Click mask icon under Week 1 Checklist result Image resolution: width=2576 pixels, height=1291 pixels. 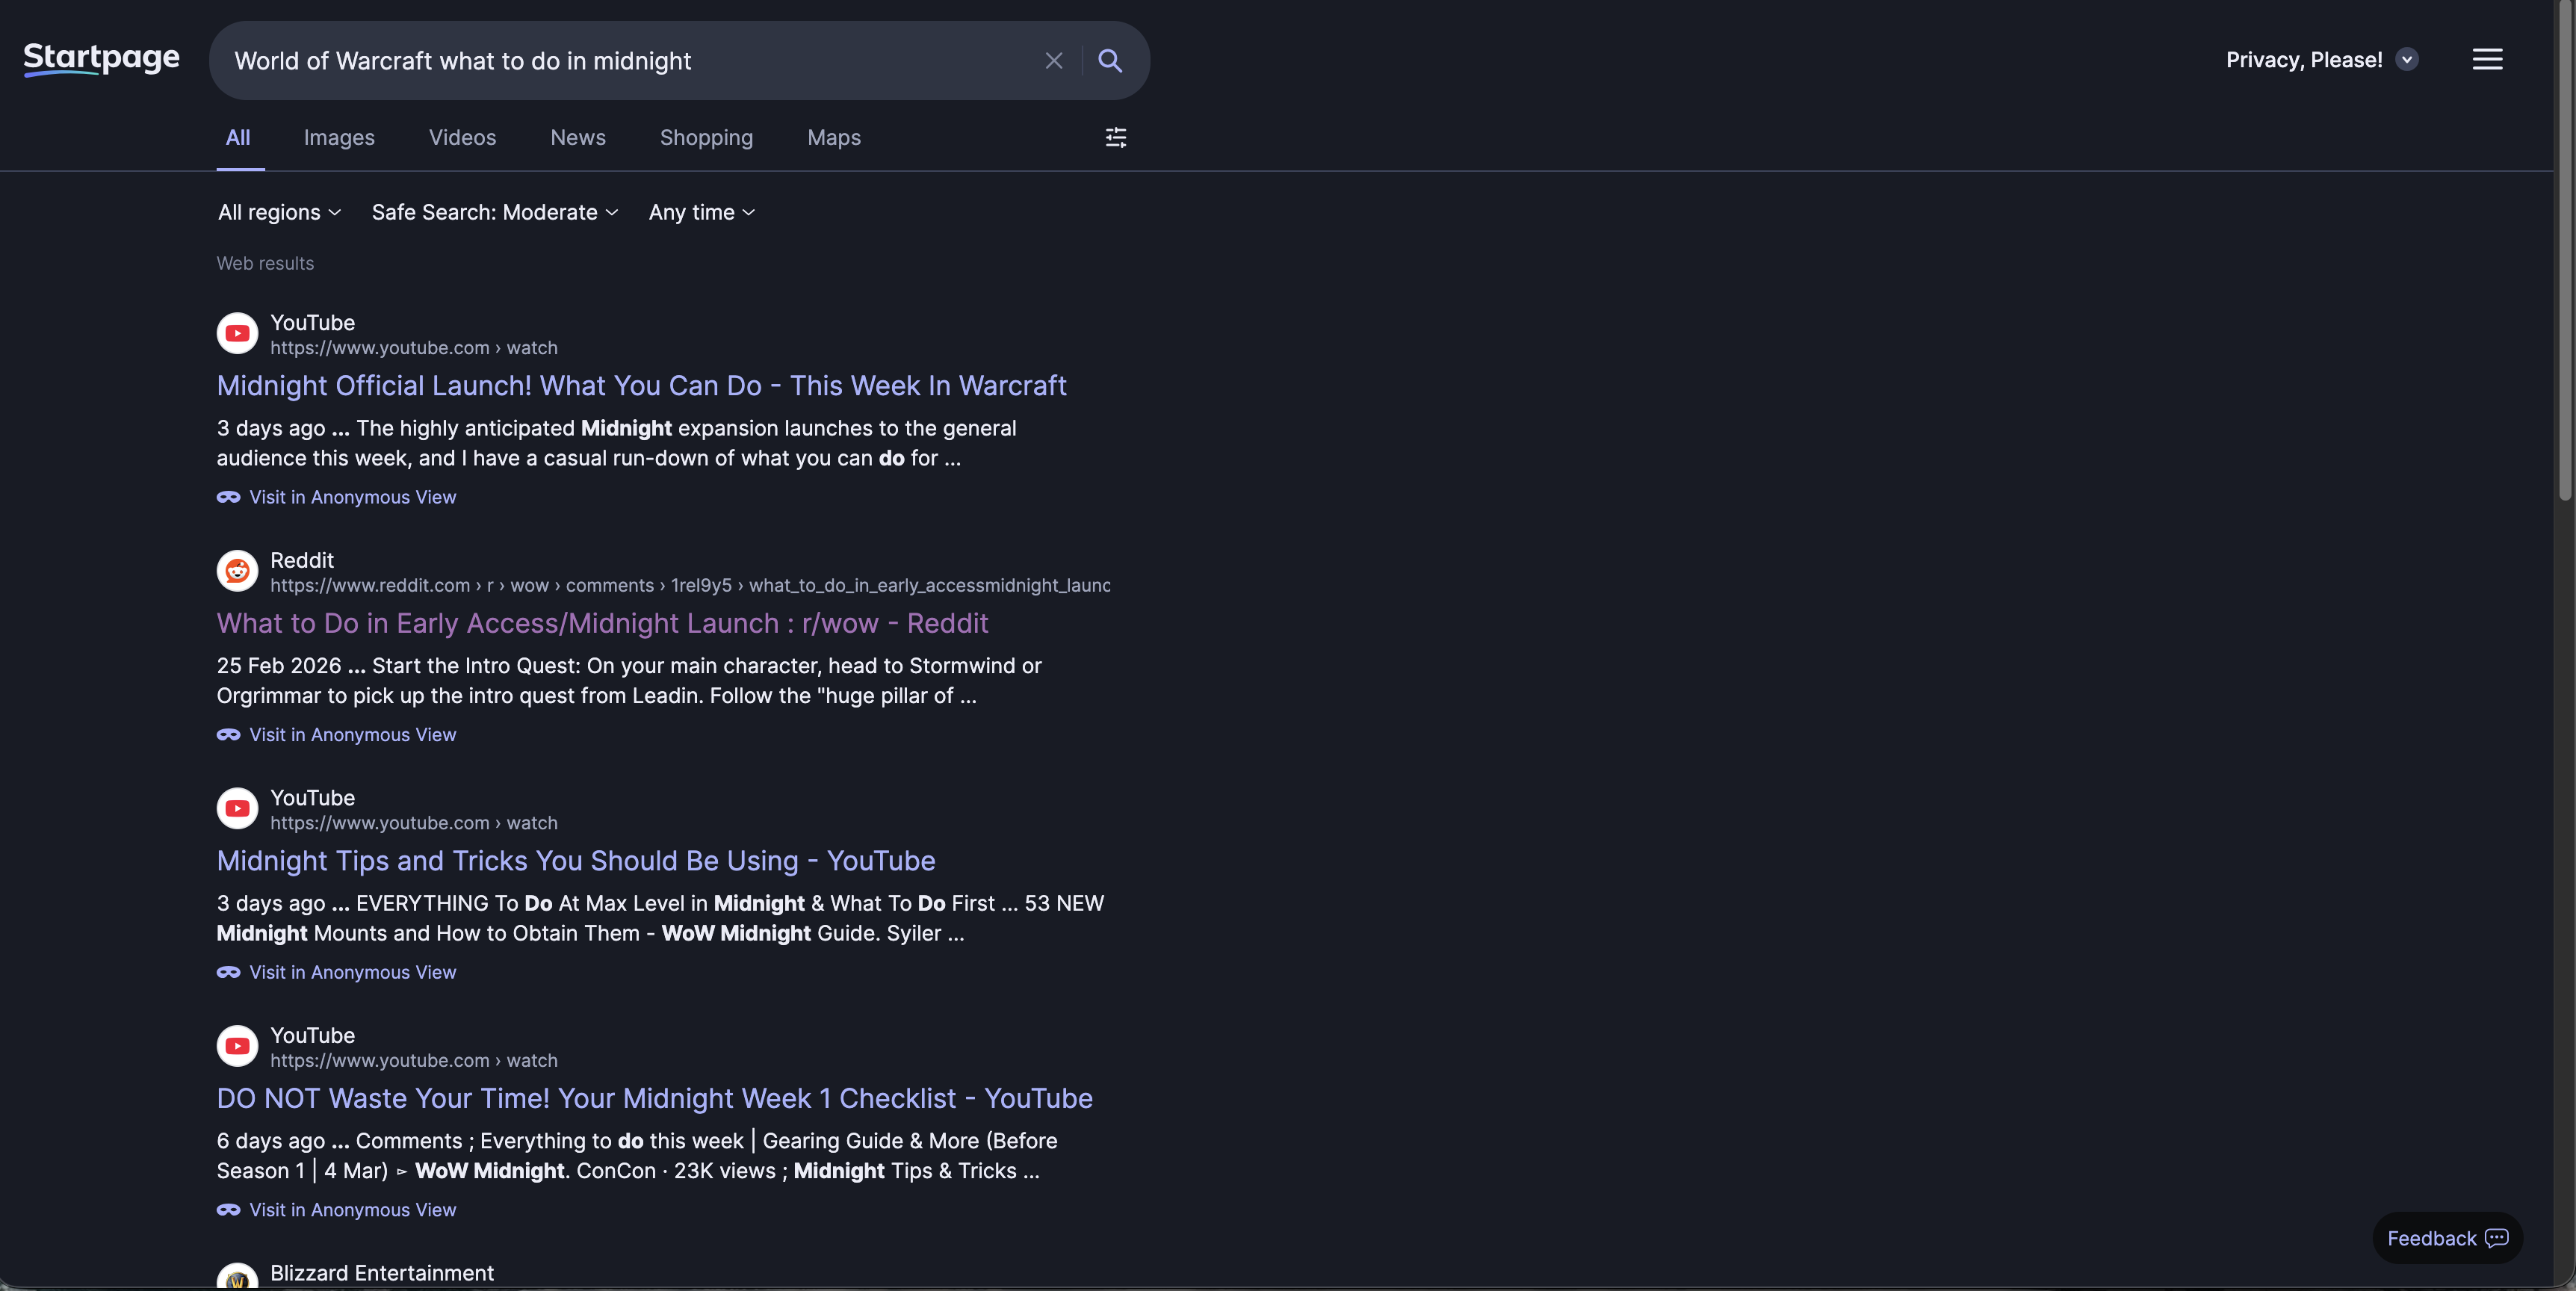pyautogui.click(x=228, y=1210)
